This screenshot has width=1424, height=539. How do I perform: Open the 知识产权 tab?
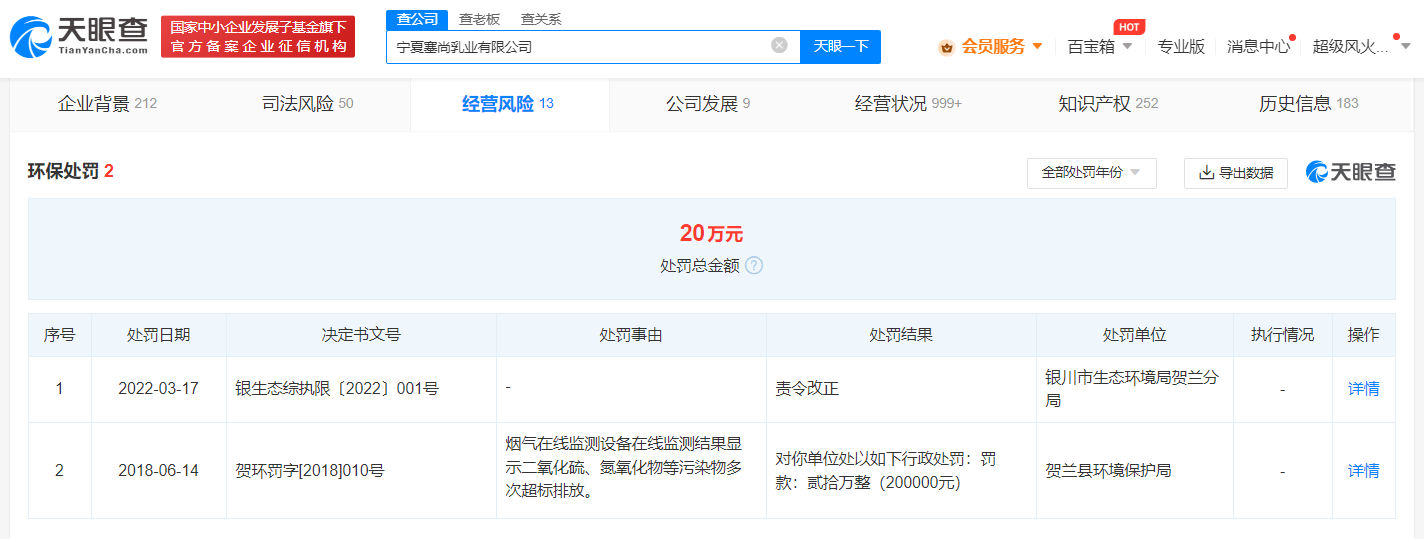point(1107,104)
